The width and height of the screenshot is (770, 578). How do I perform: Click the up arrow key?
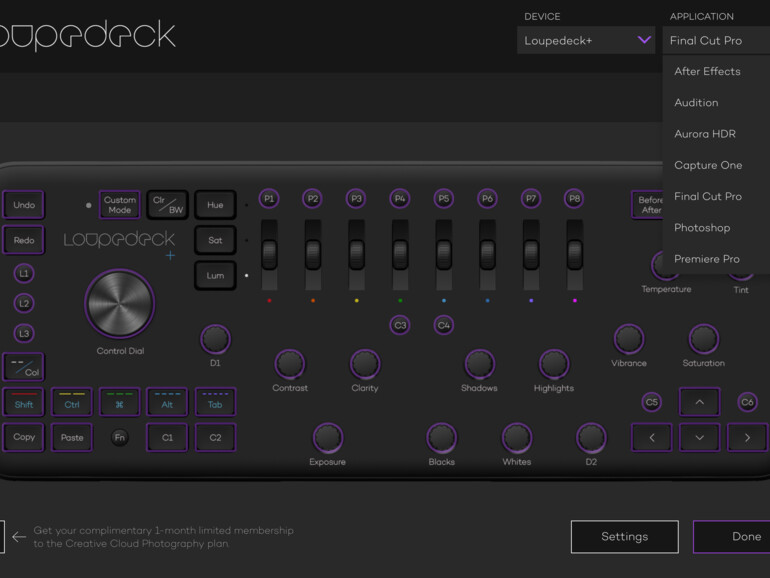pos(699,402)
